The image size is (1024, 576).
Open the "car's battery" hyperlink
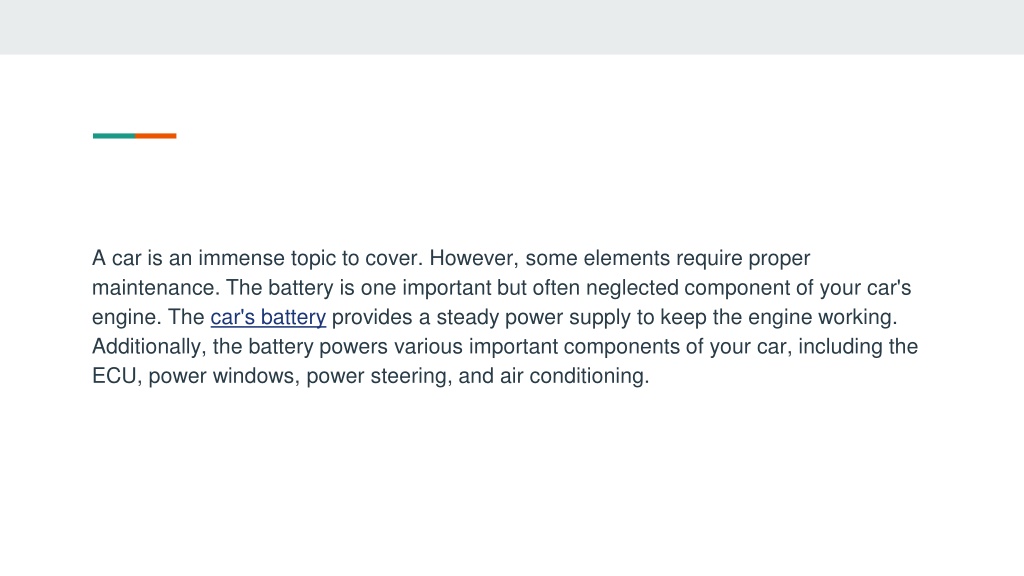268,317
